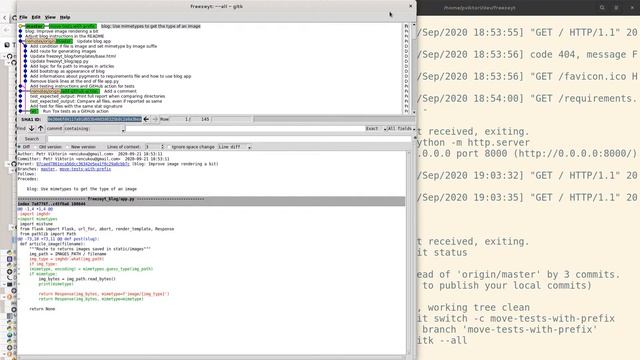Open the All fields dropdown
The width and height of the screenshot is (640, 360).
point(401,129)
